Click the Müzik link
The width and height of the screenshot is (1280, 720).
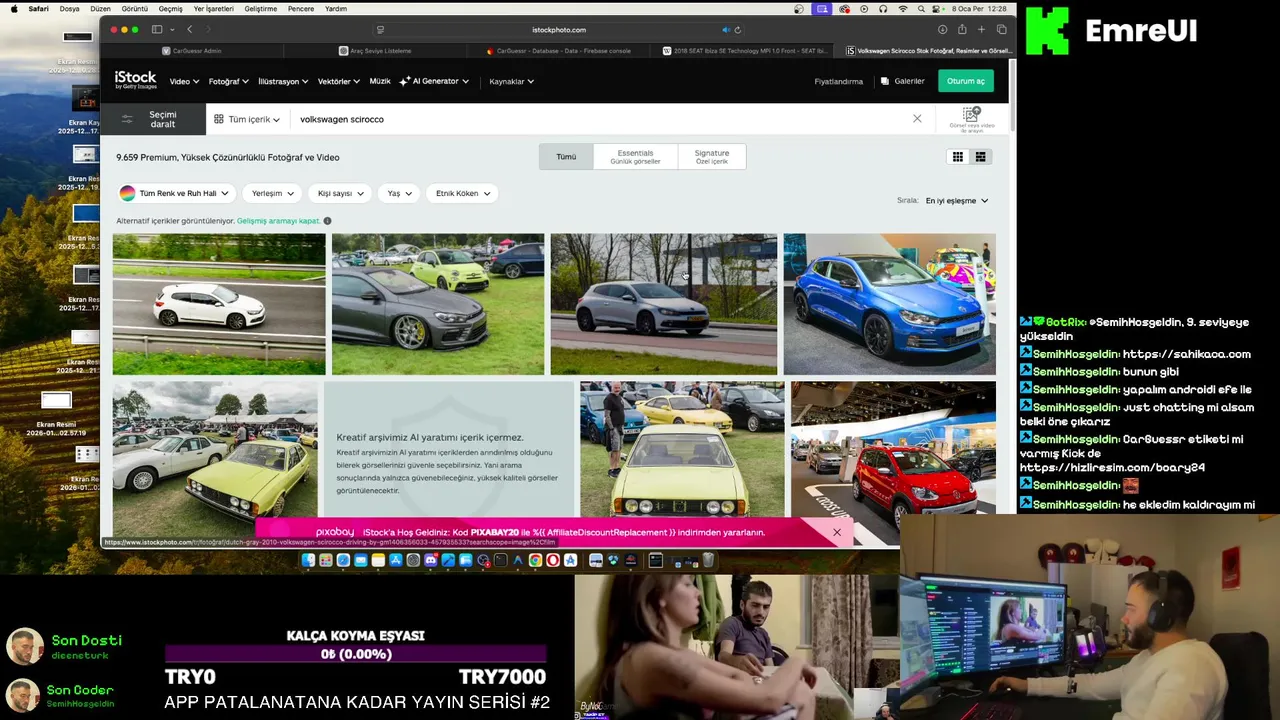click(x=380, y=81)
